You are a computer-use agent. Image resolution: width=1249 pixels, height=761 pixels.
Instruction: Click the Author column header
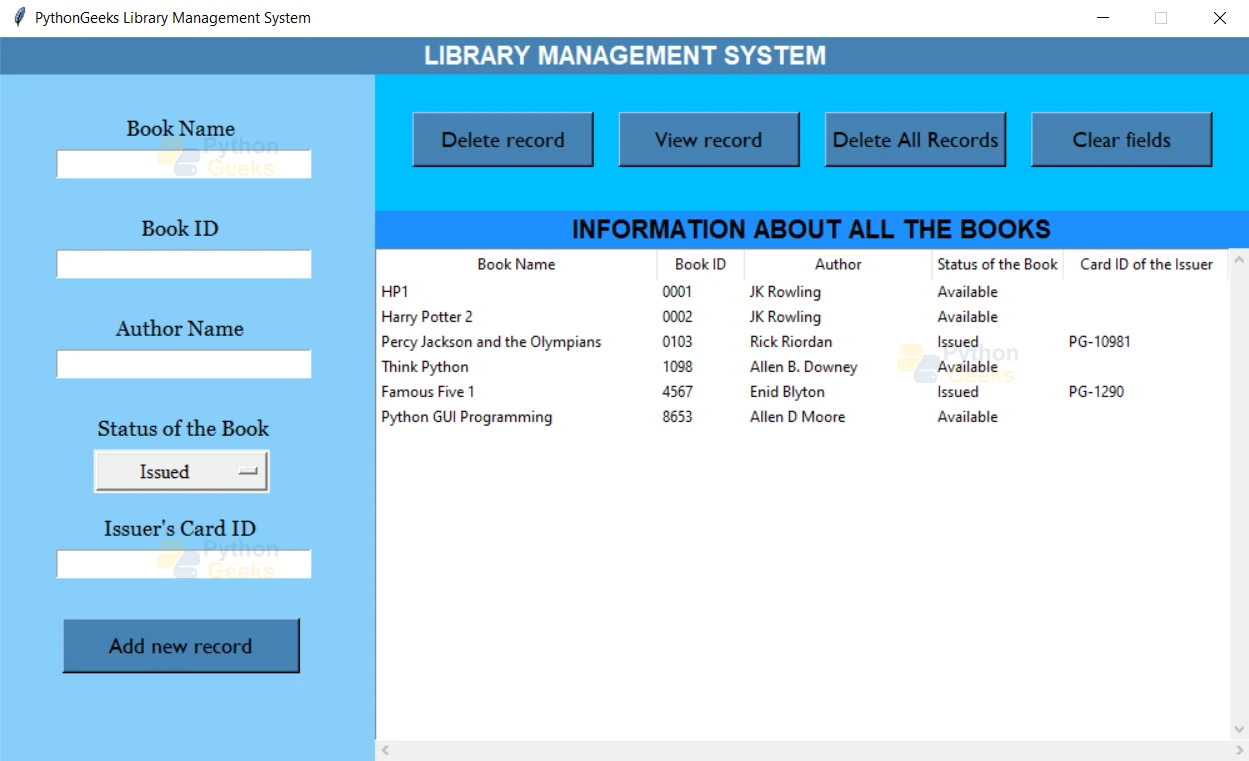pos(838,264)
